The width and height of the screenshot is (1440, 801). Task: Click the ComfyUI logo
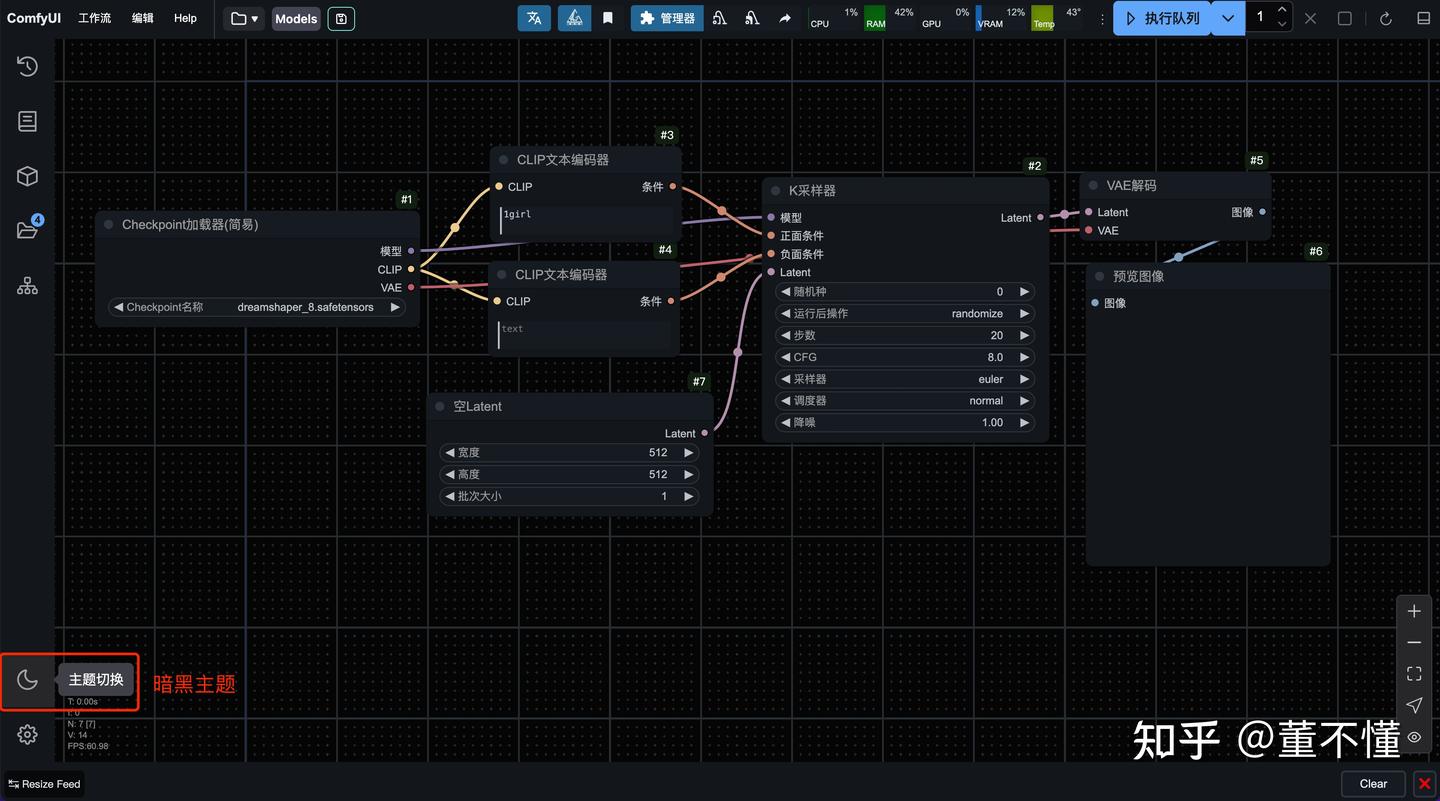pos(34,18)
